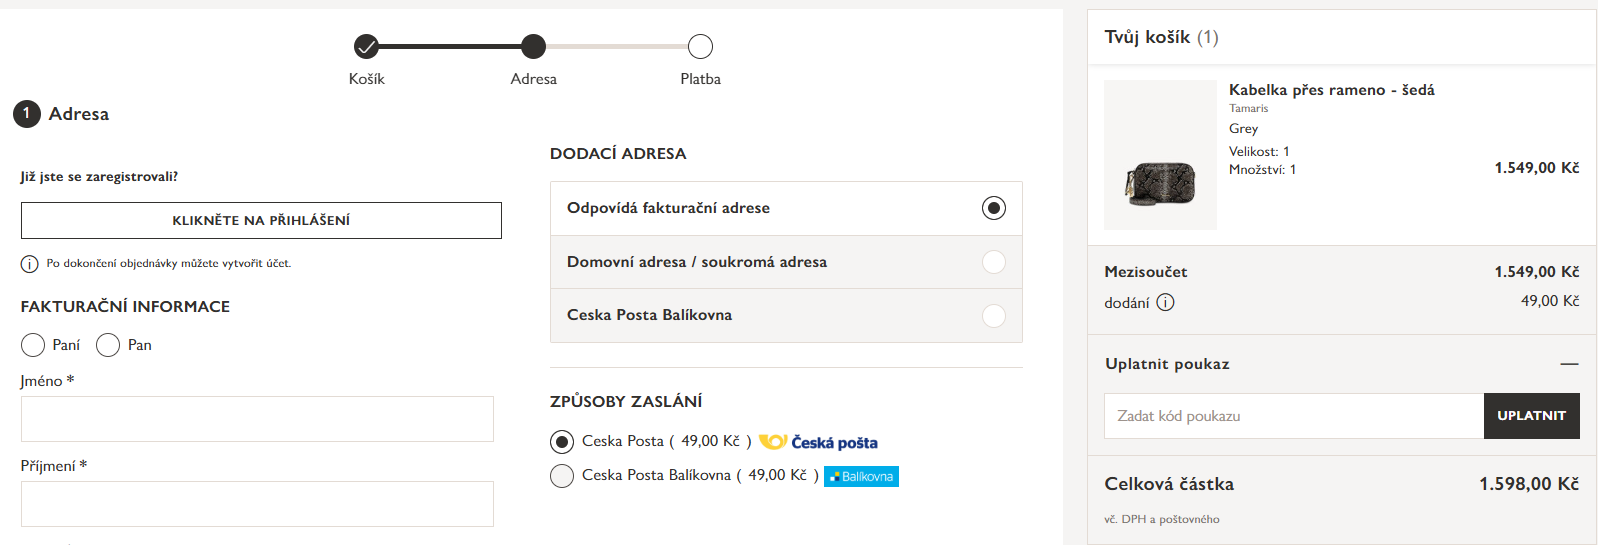Click the voucher code input field
The height and width of the screenshot is (545, 1598).
1294,416
